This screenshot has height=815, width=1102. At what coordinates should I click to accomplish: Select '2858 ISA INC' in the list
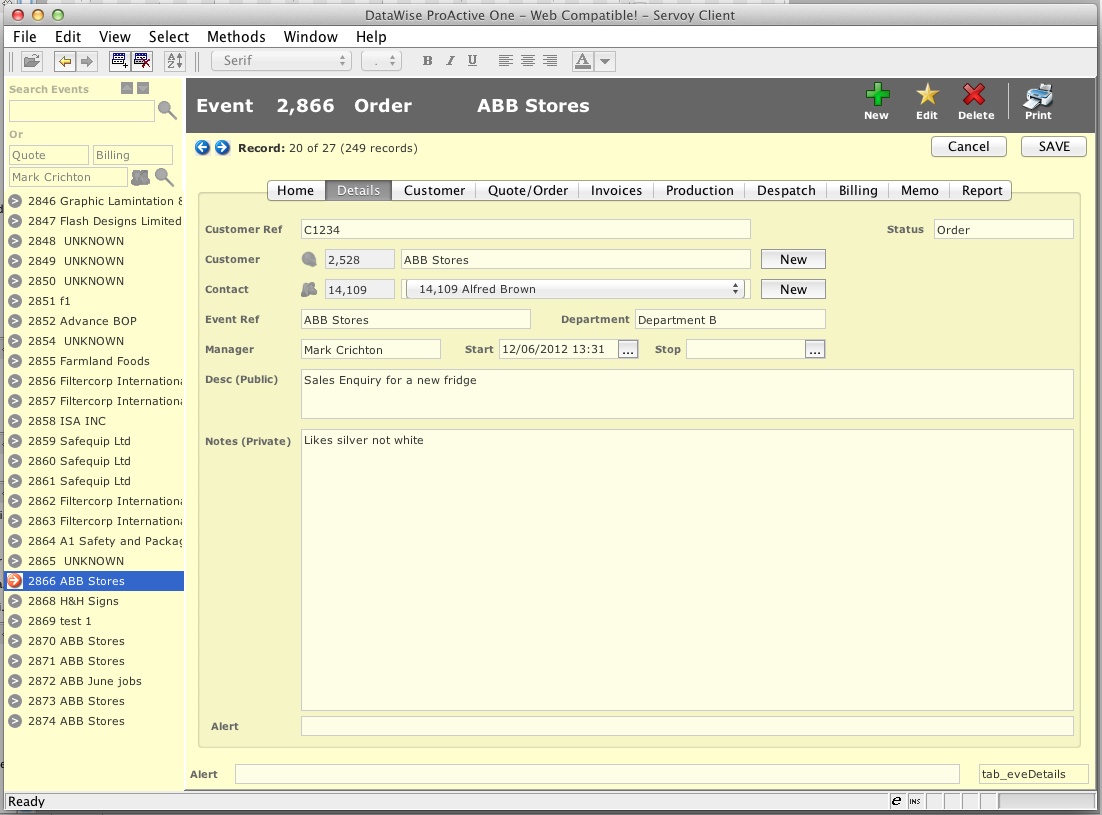tap(94, 421)
